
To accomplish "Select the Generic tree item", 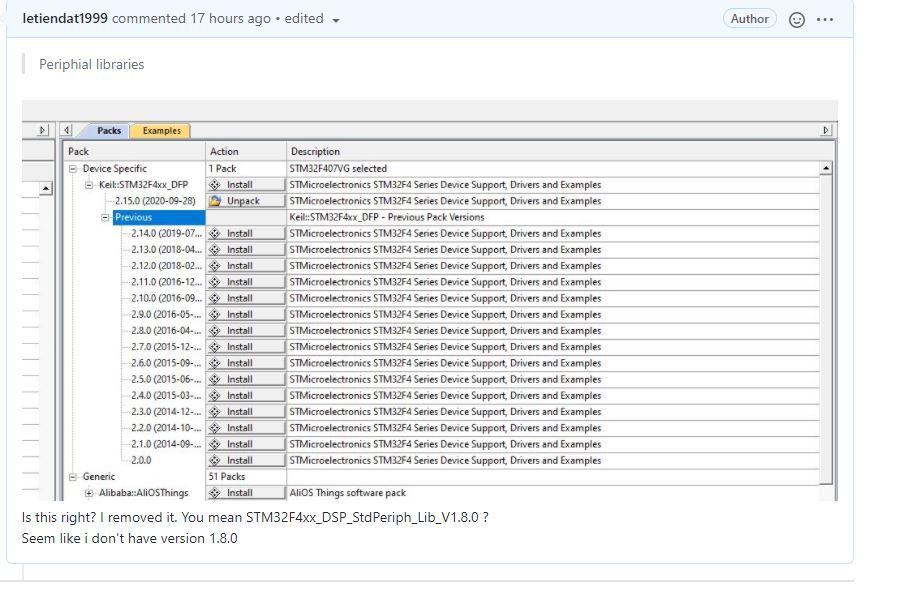I will pos(99,477).
